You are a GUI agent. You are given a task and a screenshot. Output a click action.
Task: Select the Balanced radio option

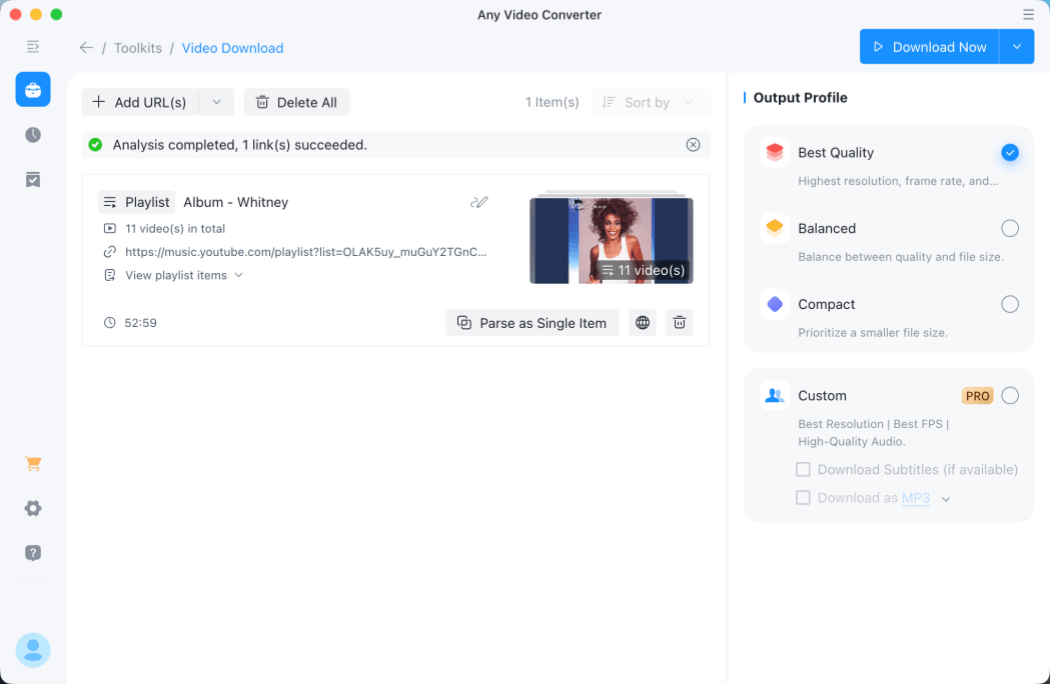click(x=1010, y=228)
